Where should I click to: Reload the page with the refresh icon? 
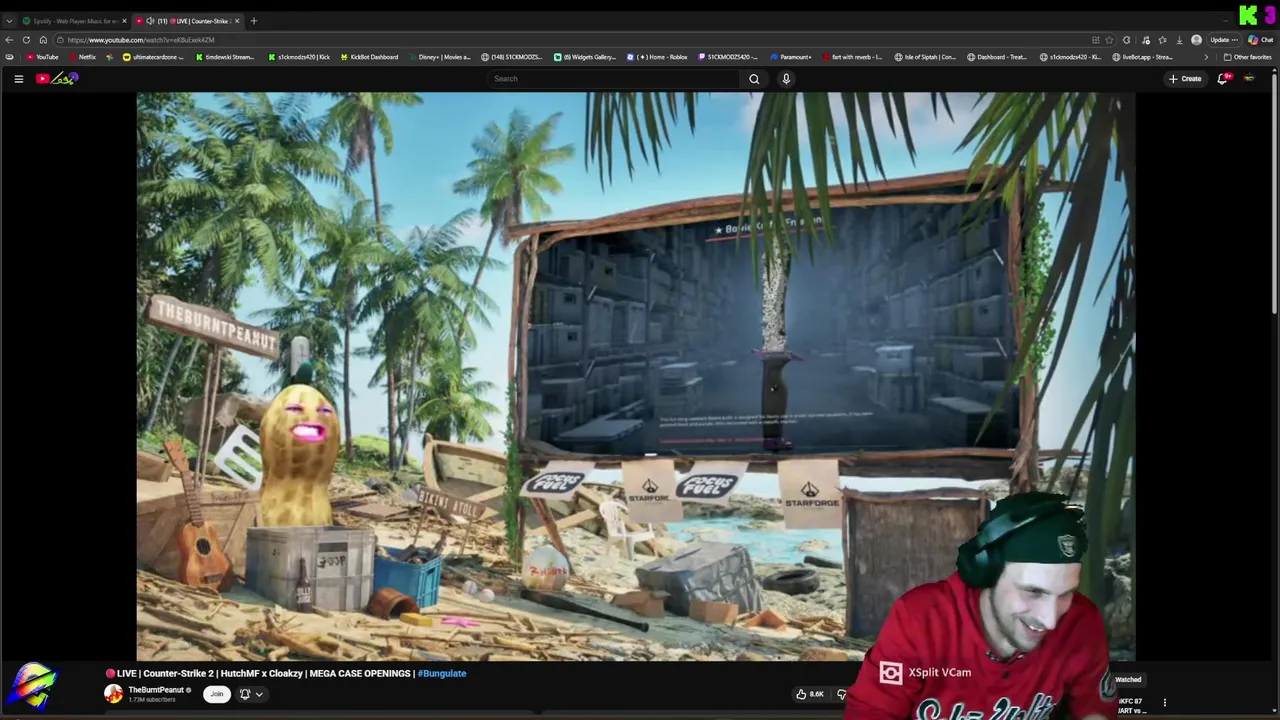(26, 40)
